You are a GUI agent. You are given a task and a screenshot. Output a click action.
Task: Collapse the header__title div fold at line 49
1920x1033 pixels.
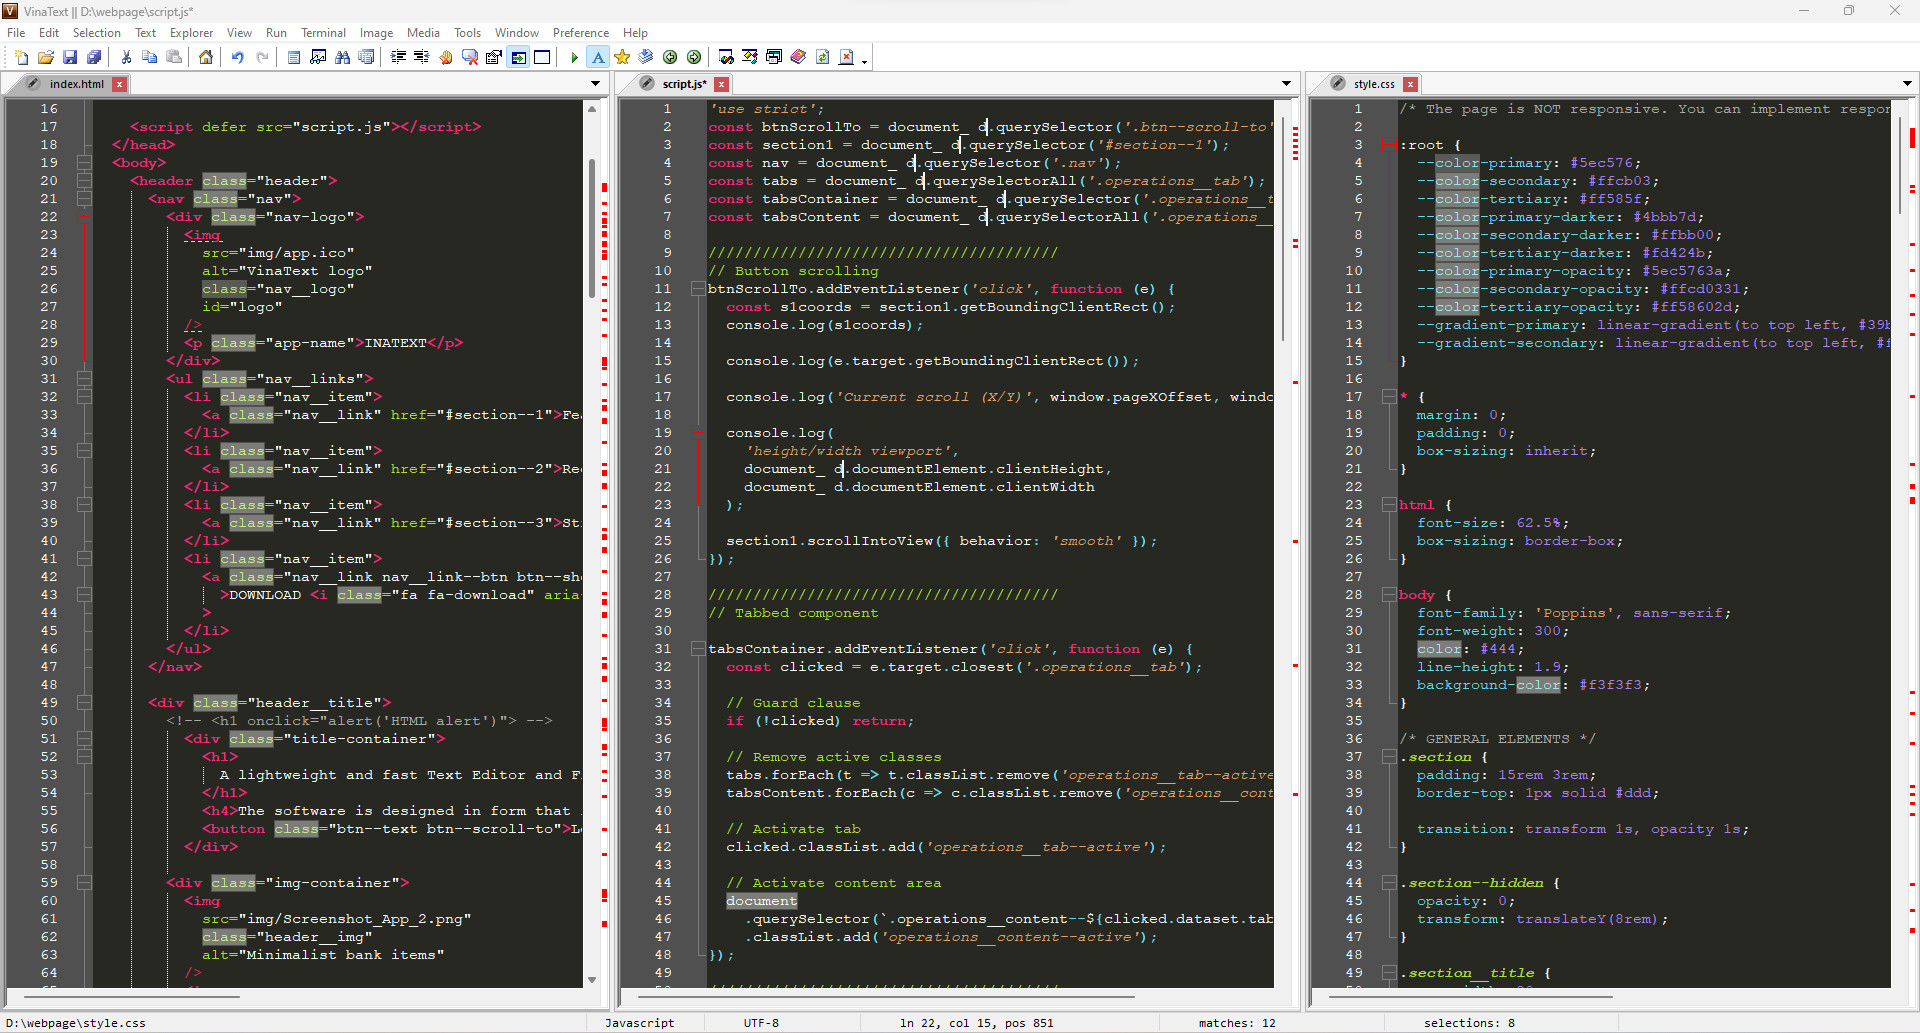85,703
